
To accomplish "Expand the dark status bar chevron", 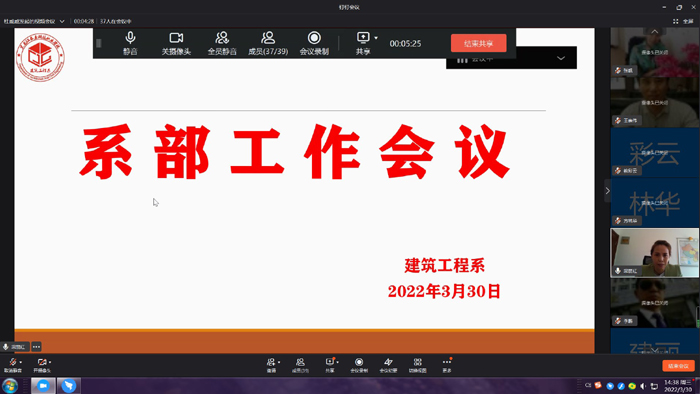I will (x=561, y=58).
